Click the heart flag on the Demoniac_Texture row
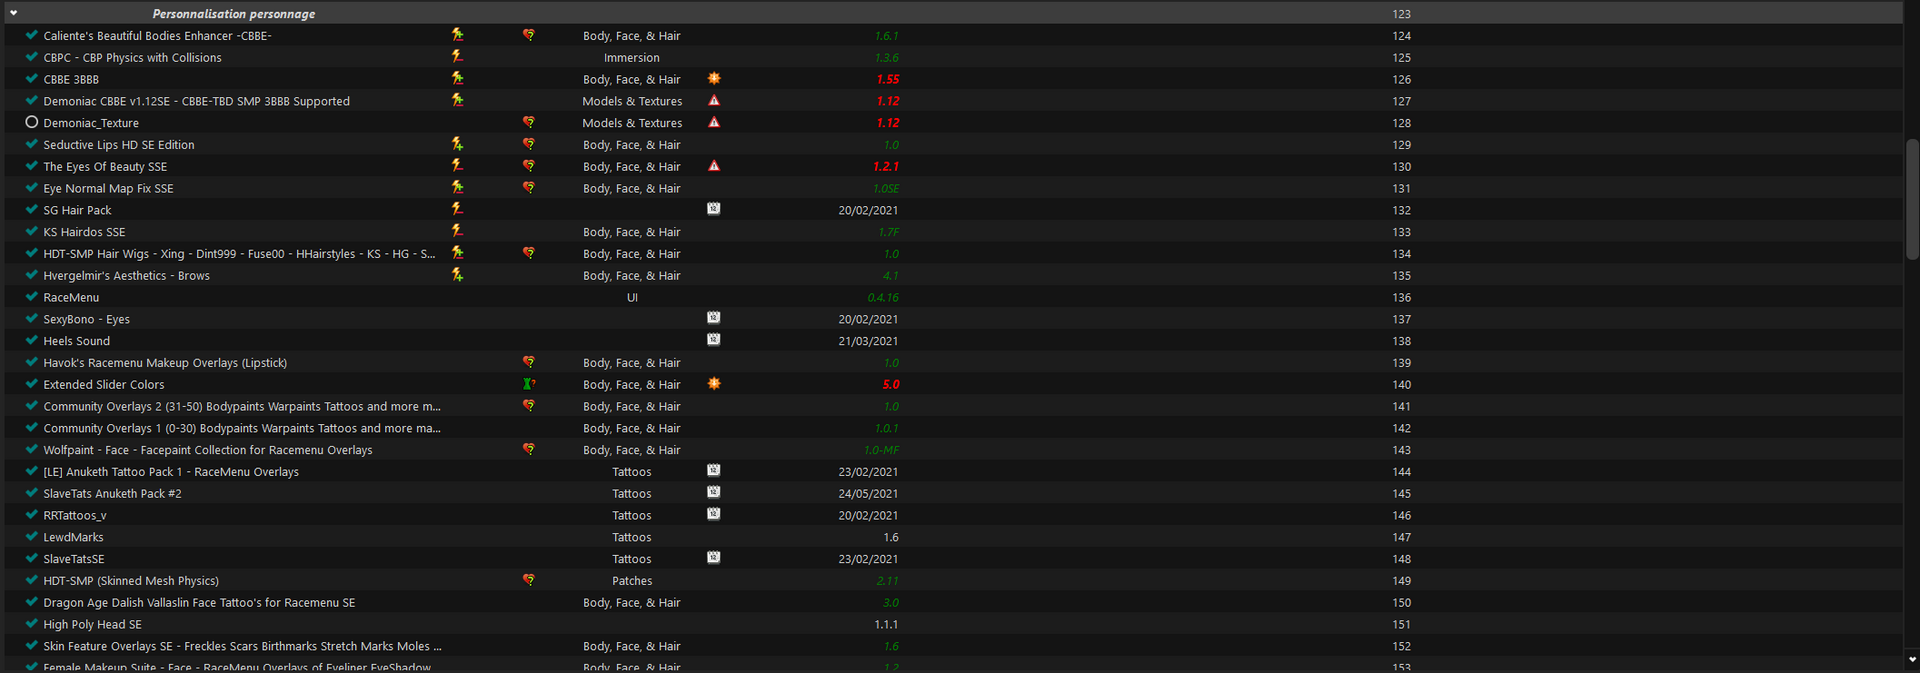Screen dimensions: 1920x673 (x=528, y=122)
